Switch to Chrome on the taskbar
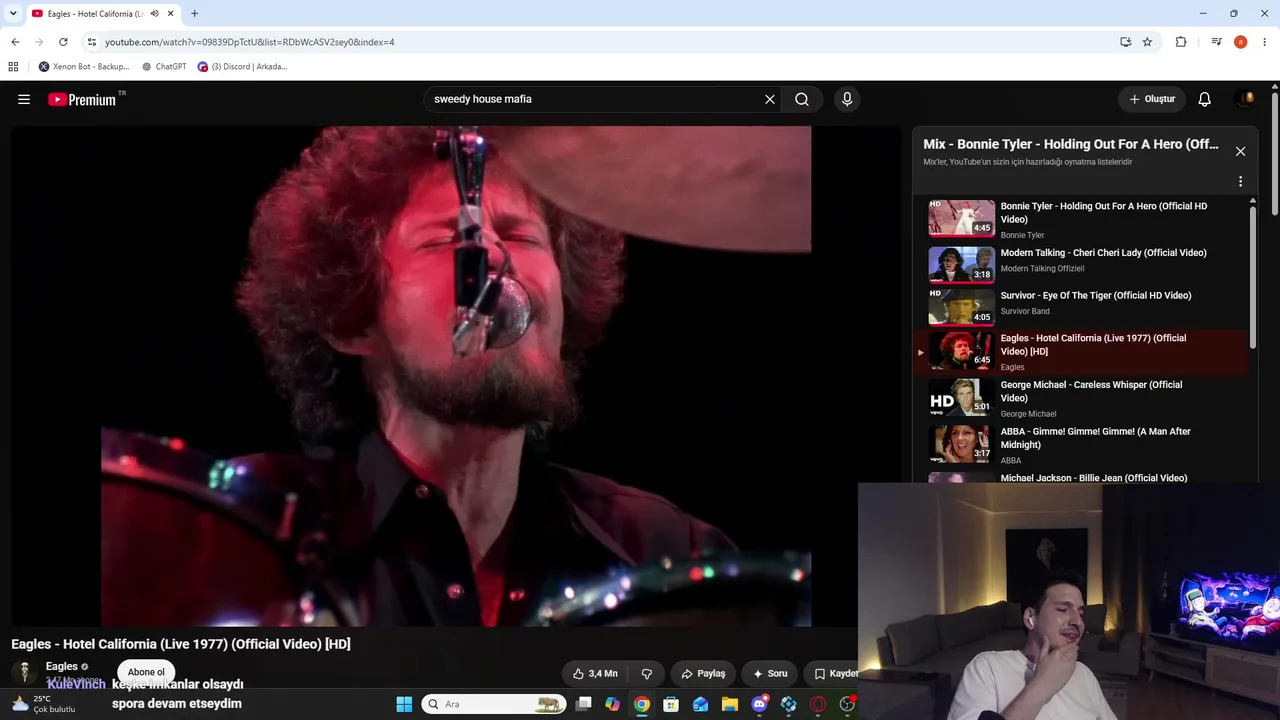Image resolution: width=1280 pixels, height=720 pixels. point(642,704)
